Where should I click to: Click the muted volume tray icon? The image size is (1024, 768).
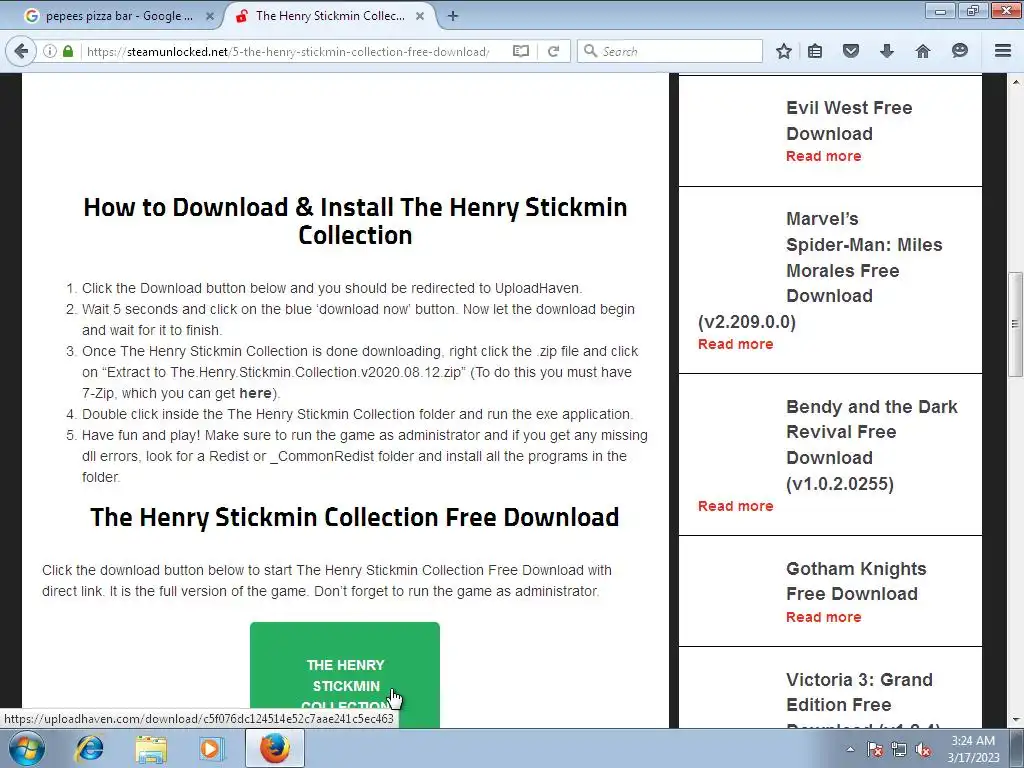pos(923,749)
